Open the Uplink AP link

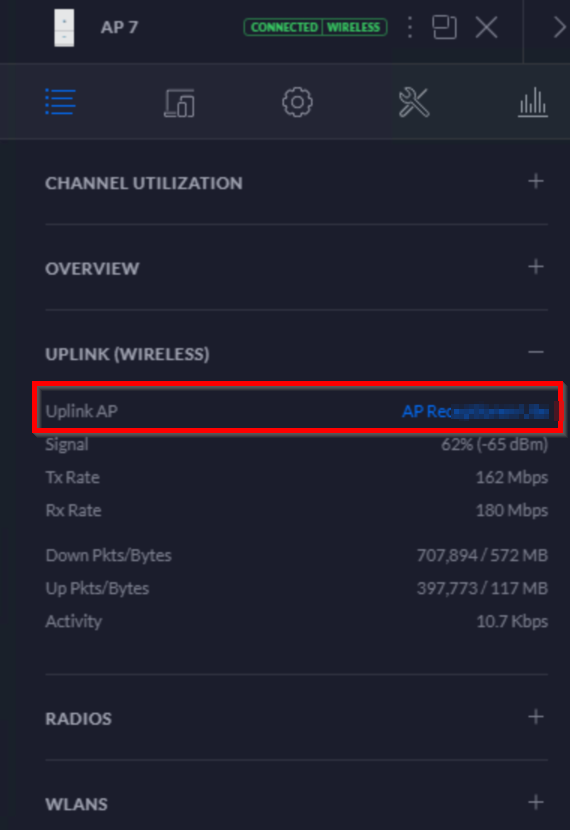pos(475,411)
